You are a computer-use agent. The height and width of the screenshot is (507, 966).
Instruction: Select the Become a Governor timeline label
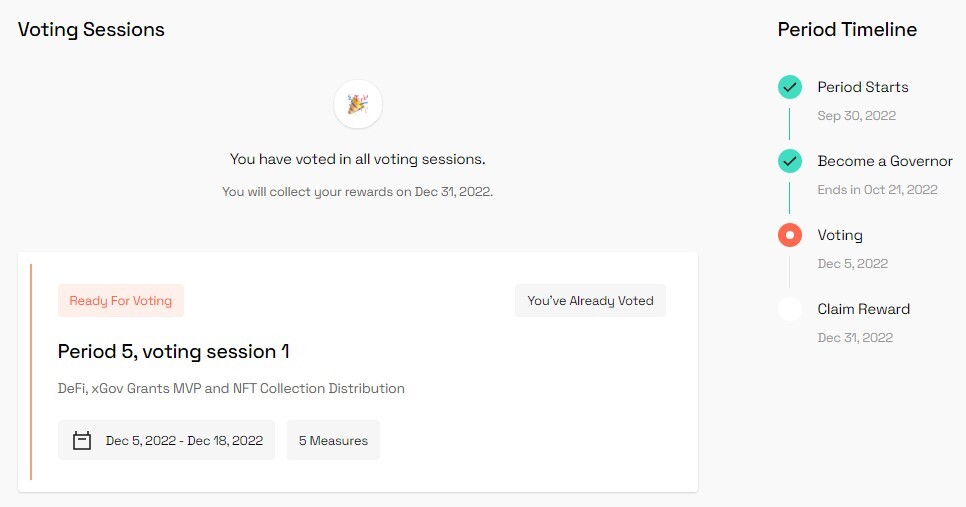885,161
